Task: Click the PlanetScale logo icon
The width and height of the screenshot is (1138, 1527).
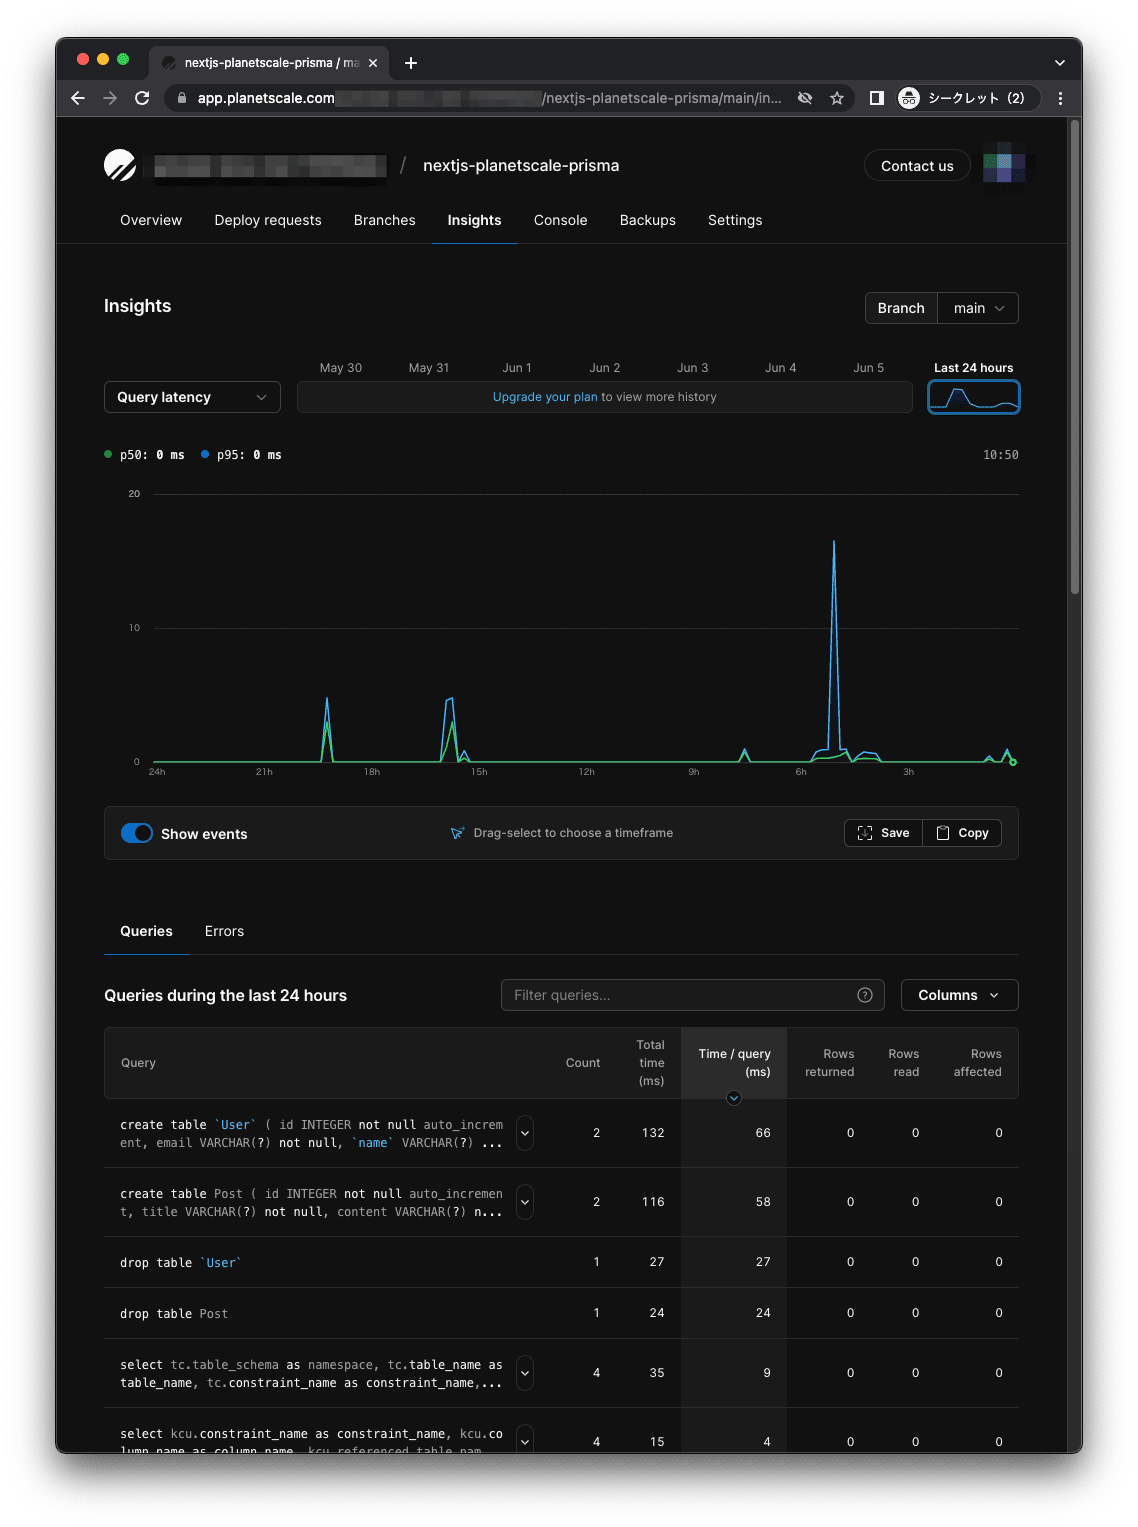Action: (120, 165)
